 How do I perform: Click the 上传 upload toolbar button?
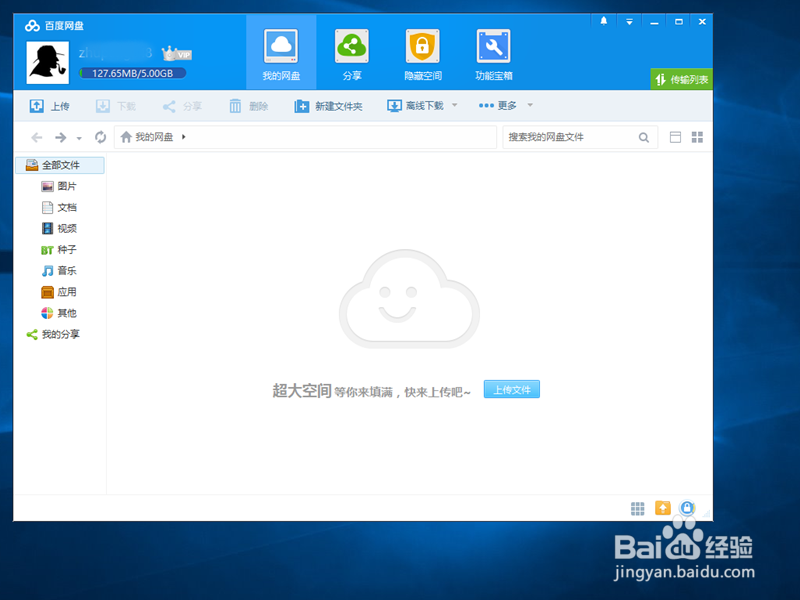49,106
